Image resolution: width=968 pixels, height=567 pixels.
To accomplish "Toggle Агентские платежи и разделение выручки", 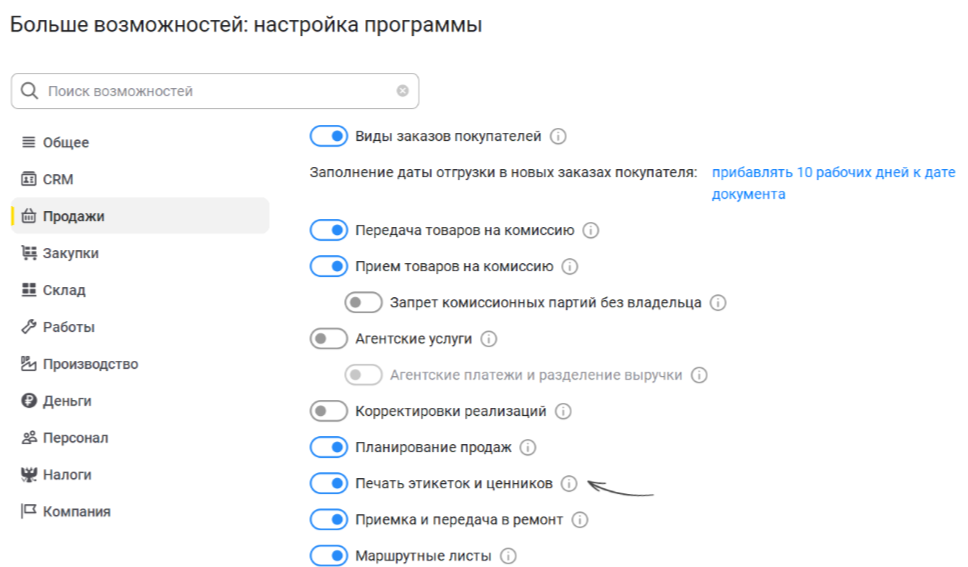I will coord(364,375).
